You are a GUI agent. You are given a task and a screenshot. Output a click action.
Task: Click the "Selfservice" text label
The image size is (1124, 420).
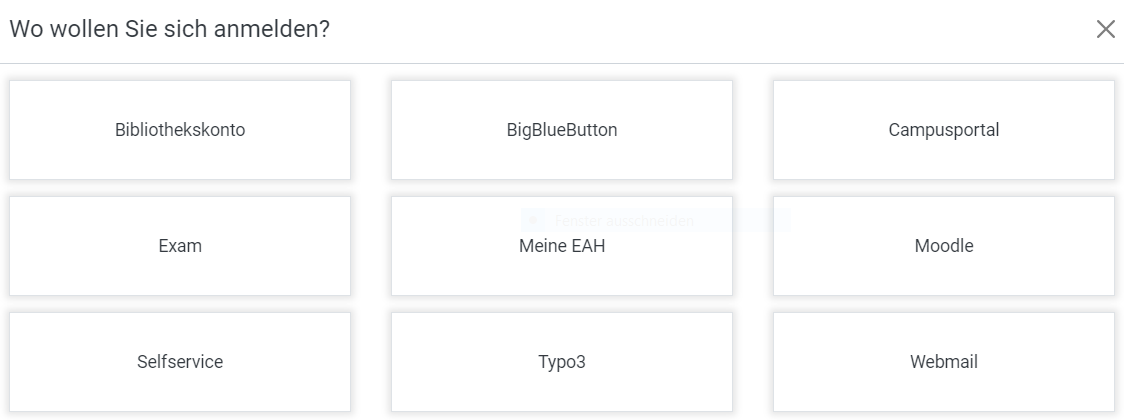180,362
